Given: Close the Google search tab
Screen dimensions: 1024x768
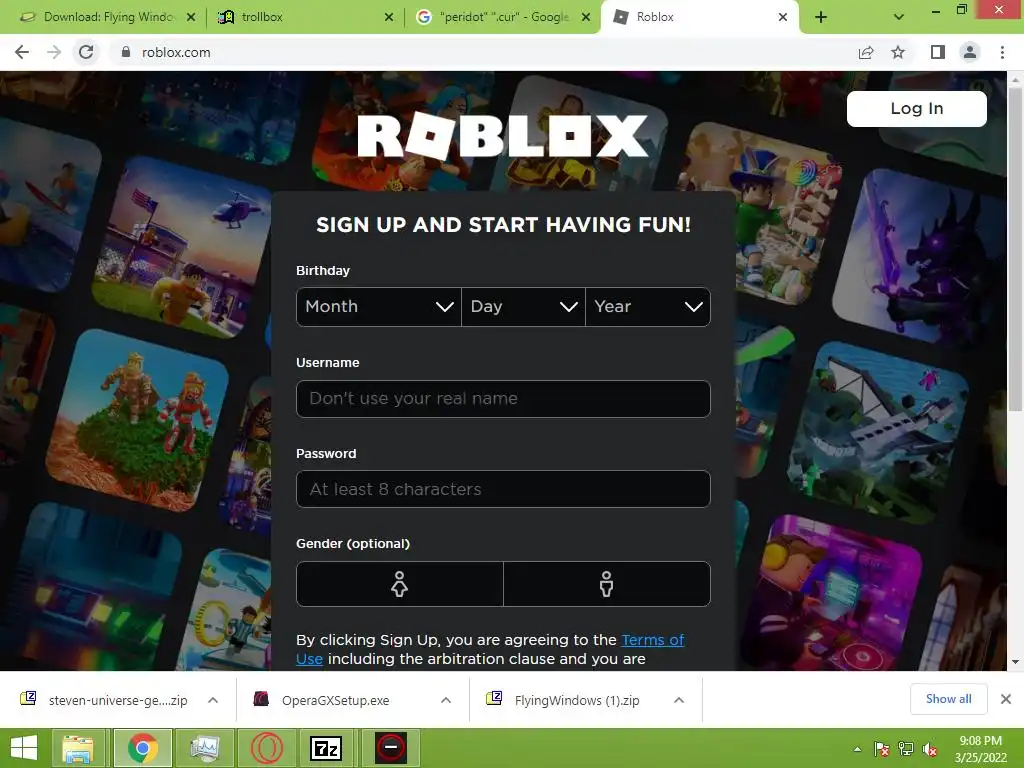Looking at the screenshot, I should 586,18.
